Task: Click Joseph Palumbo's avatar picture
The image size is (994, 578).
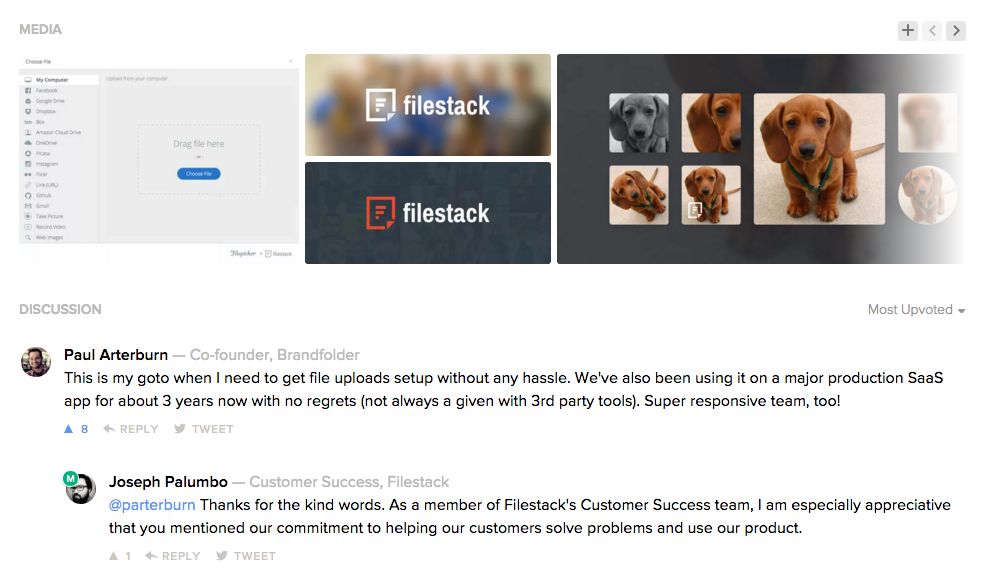Action: [x=81, y=489]
